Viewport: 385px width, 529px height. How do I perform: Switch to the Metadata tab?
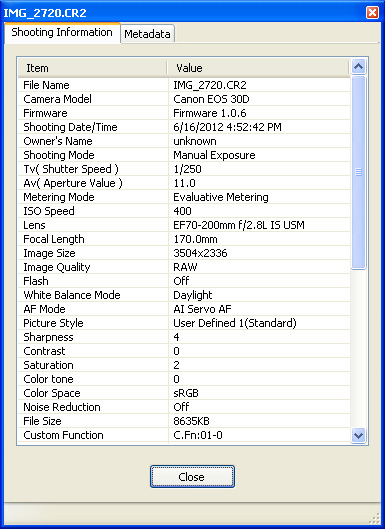tap(147, 34)
